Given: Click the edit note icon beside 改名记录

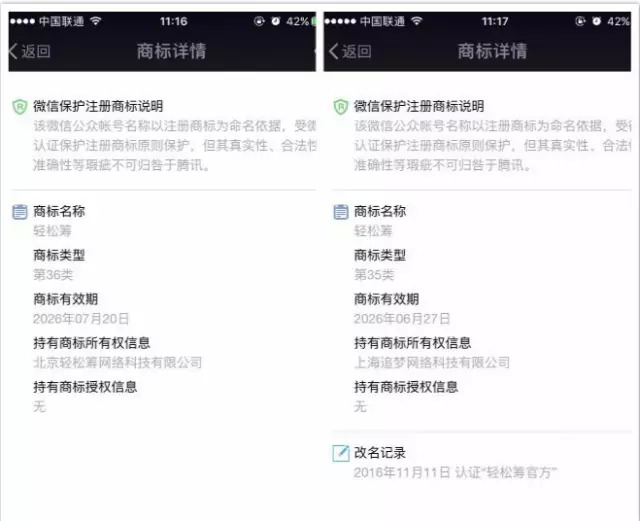Looking at the screenshot, I should (341, 453).
